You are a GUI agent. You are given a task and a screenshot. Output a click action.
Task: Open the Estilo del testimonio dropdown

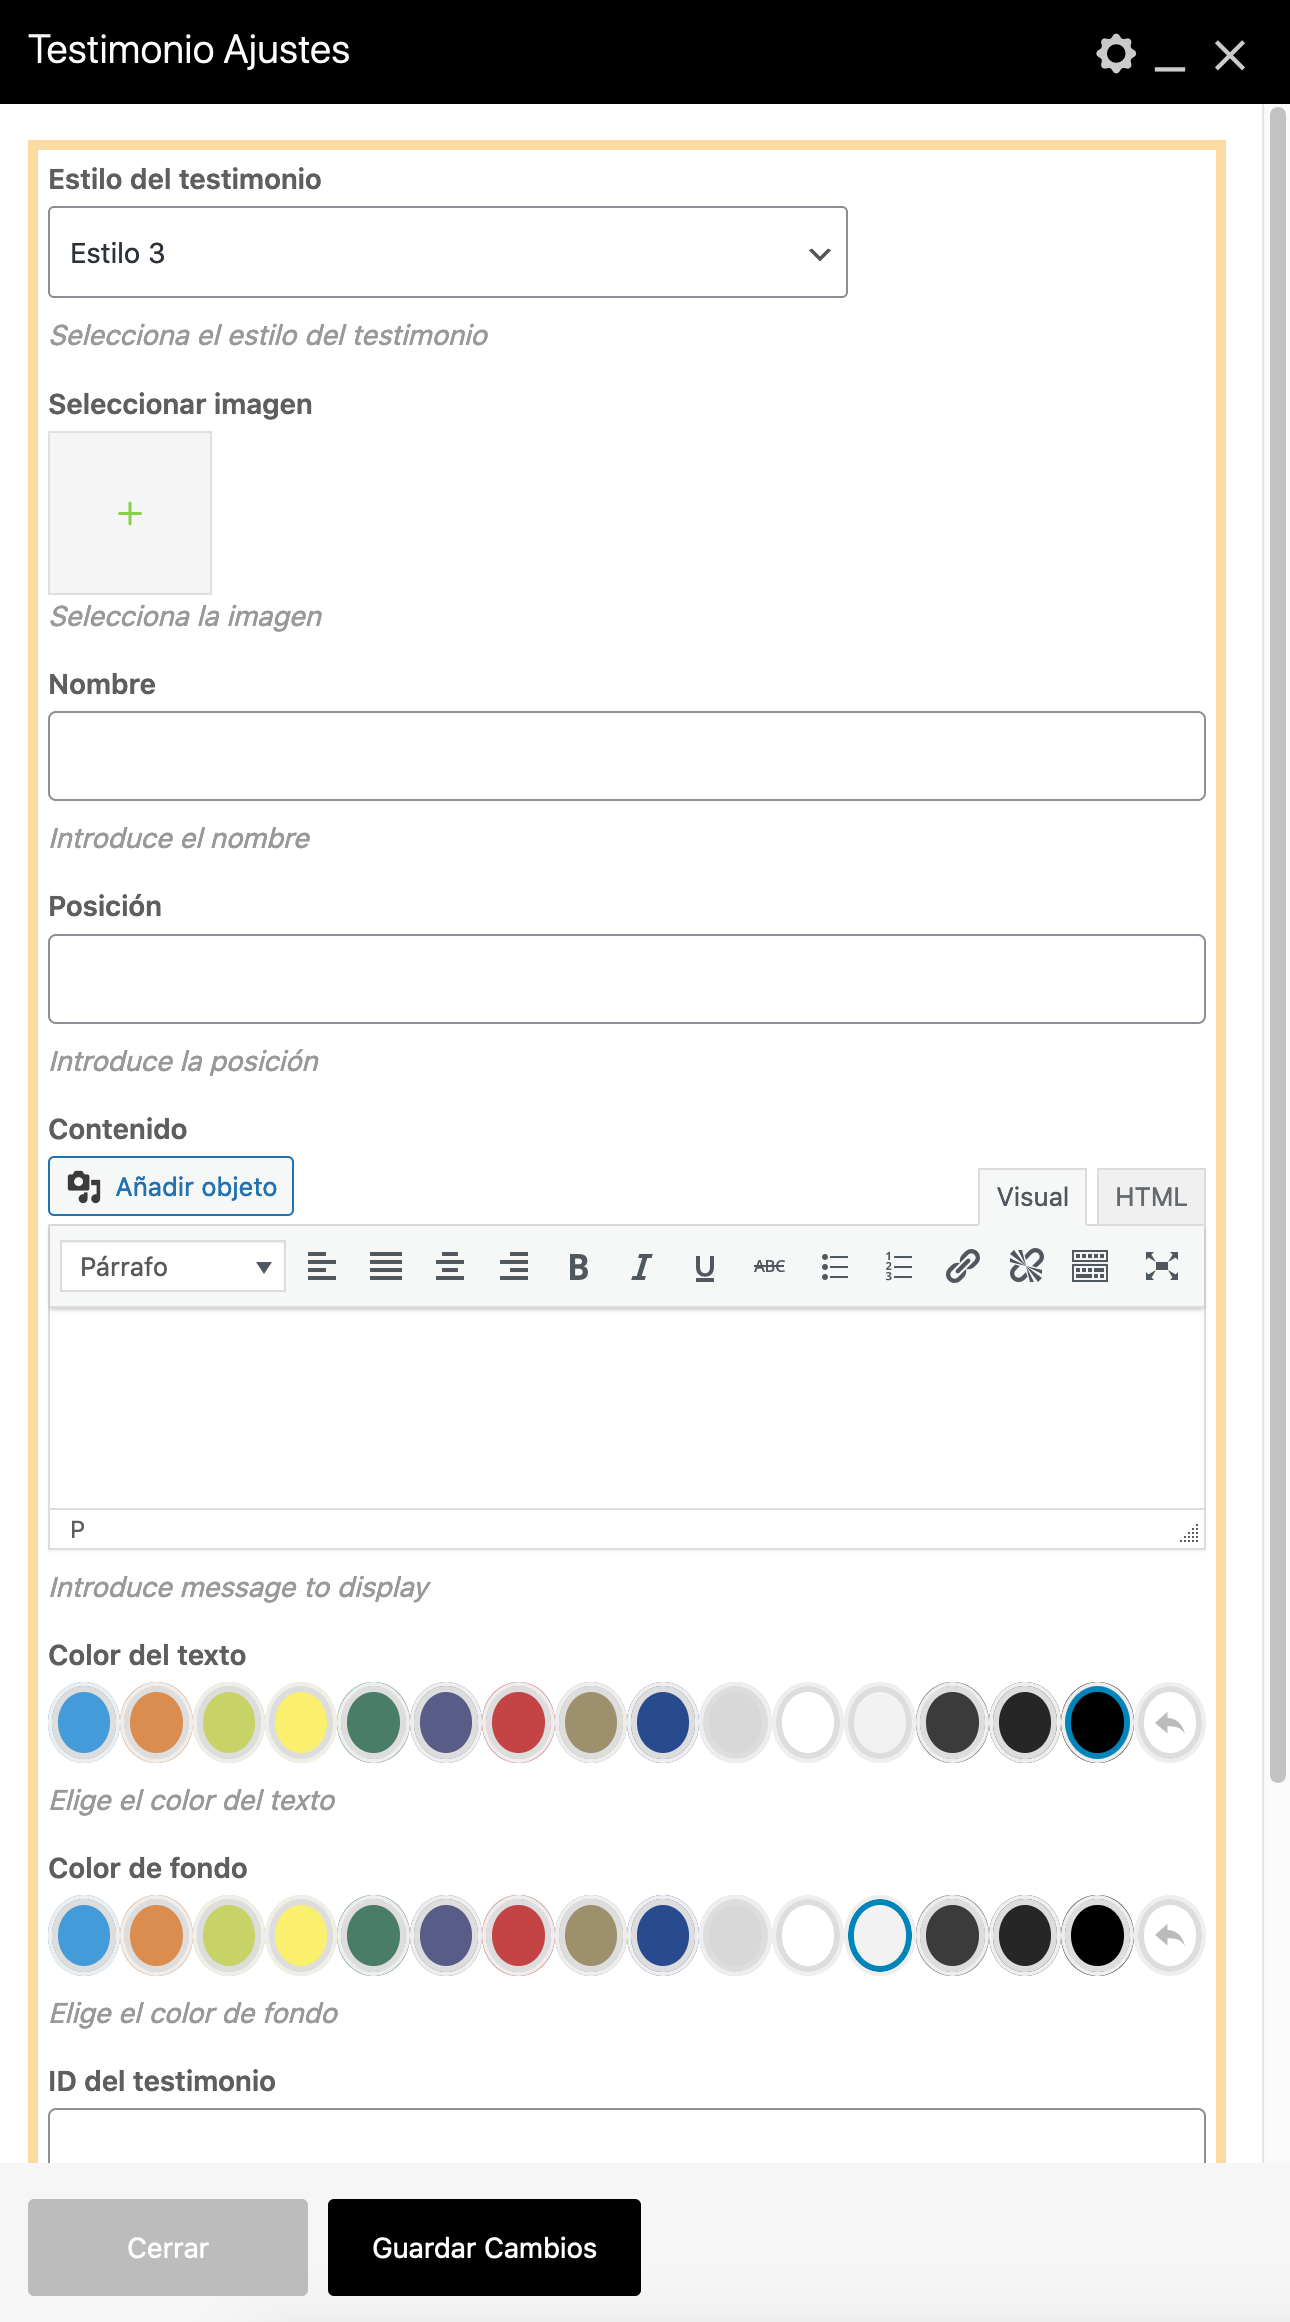pyautogui.click(x=448, y=253)
